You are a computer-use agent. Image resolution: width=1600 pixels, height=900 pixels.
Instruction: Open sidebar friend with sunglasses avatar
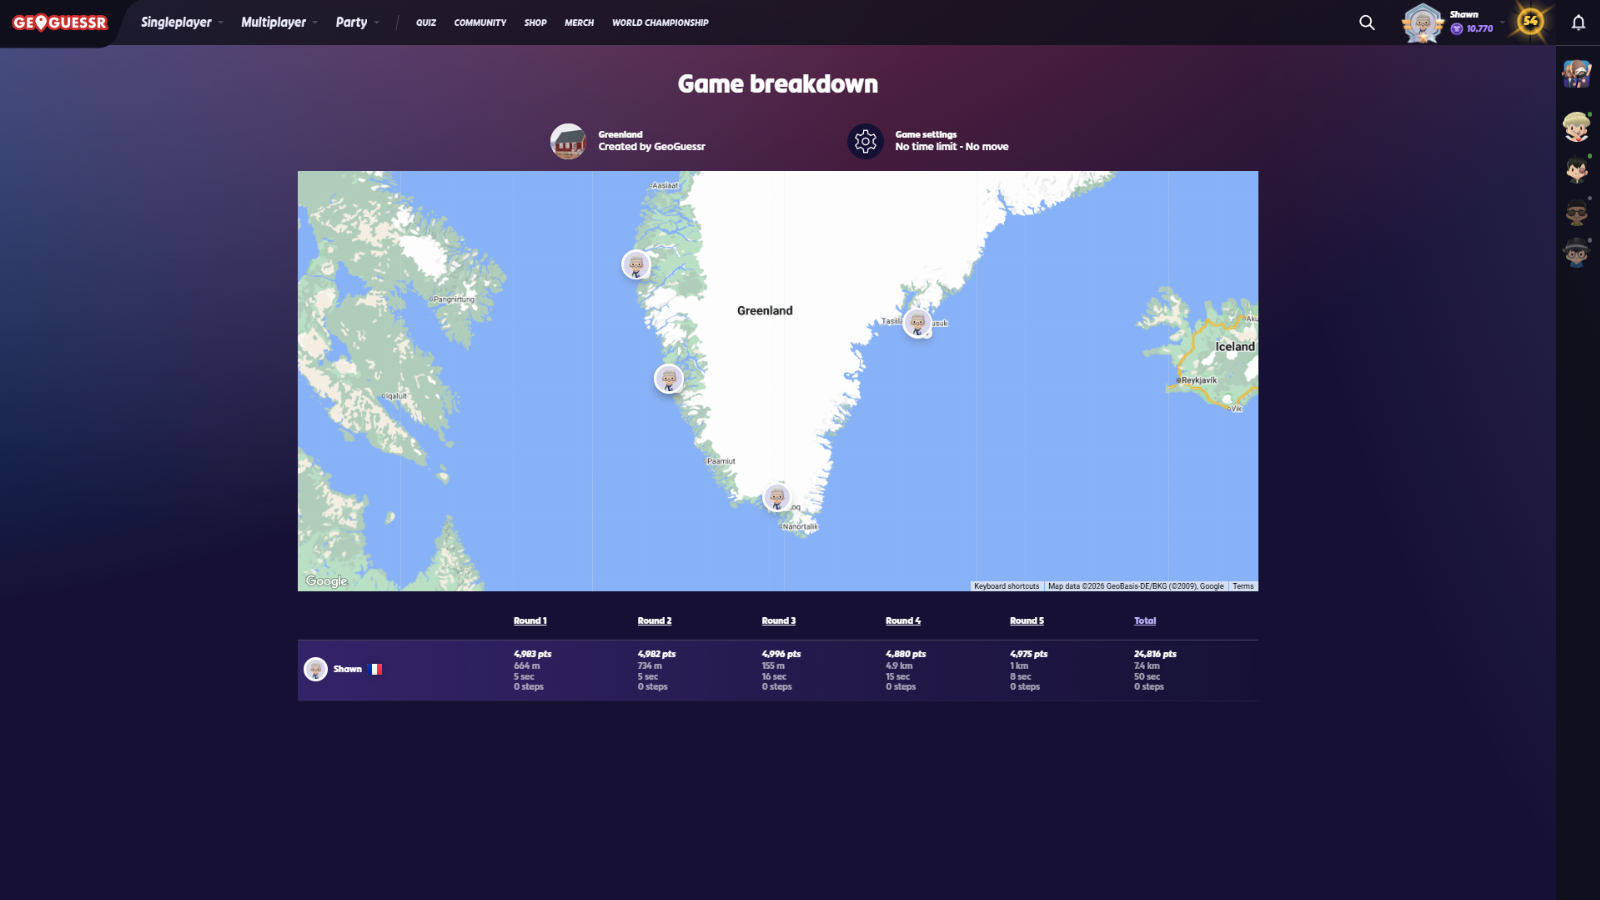(x=1576, y=212)
